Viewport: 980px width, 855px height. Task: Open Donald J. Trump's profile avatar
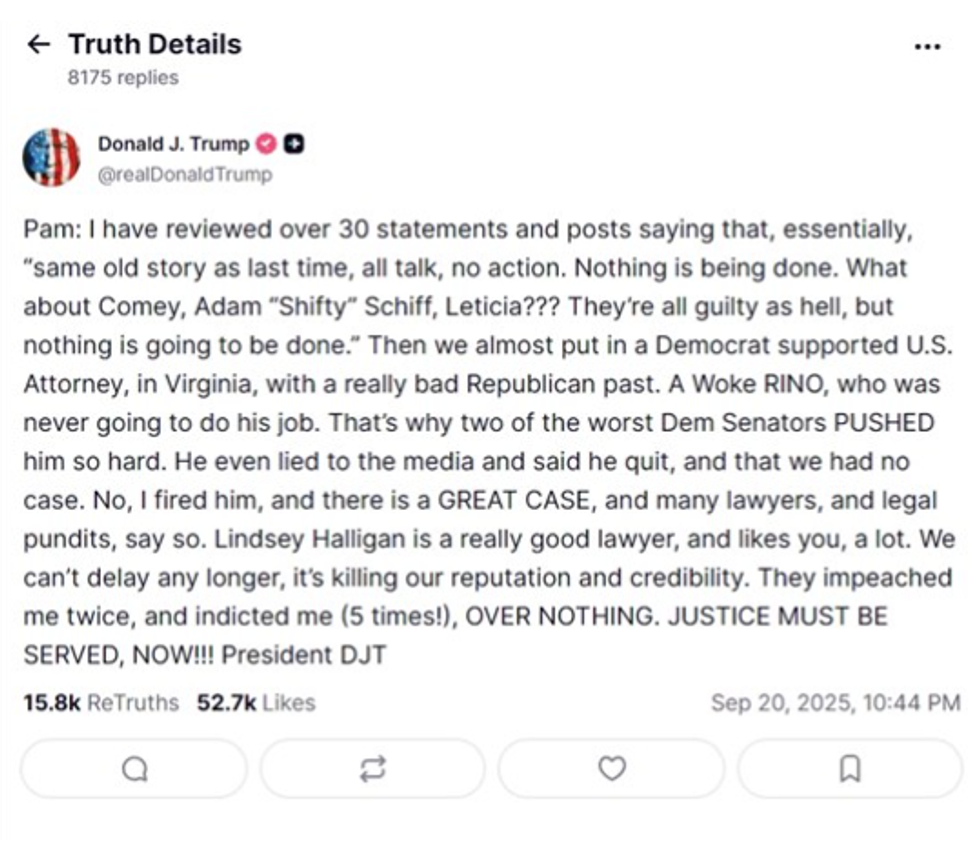point(51,157)
